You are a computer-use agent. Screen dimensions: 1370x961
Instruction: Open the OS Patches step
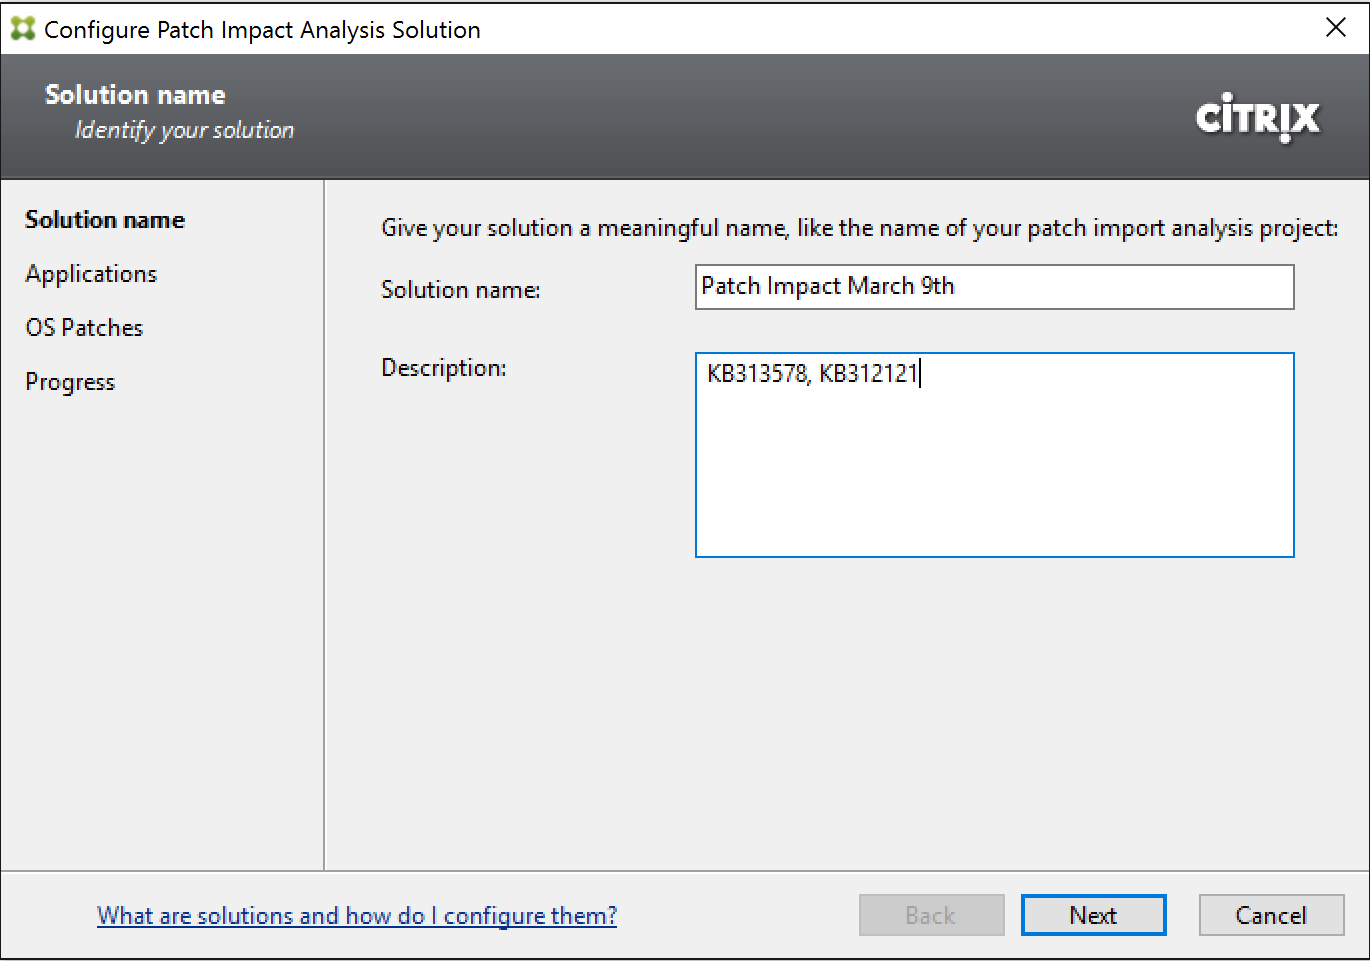click(x=84, y=328)
